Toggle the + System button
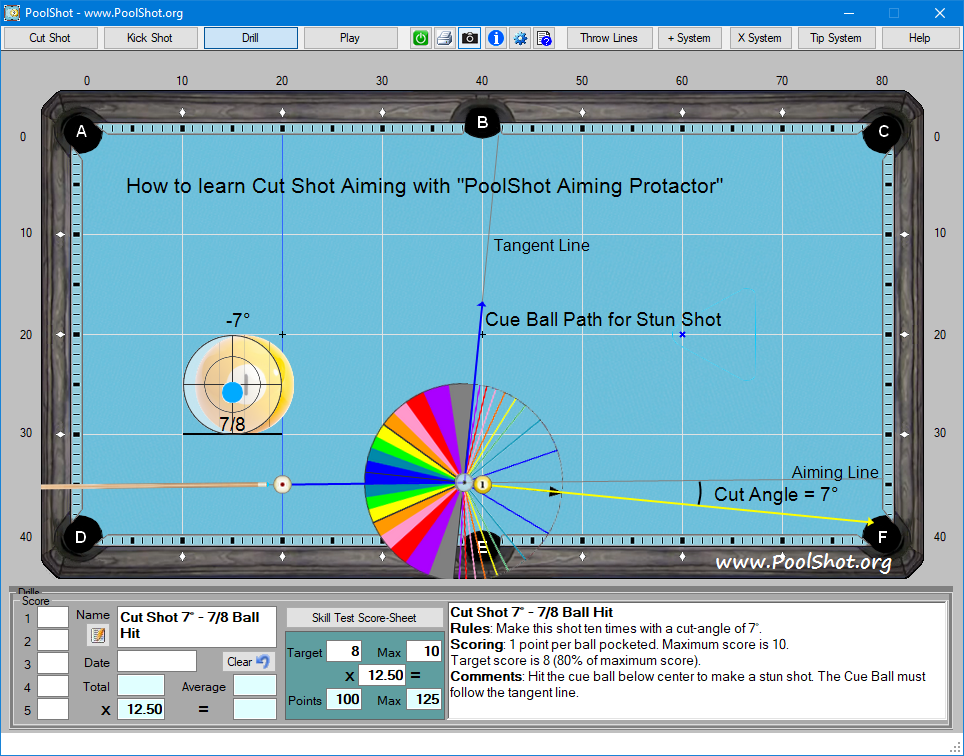The image size is (964, 756). coord(689,38)
